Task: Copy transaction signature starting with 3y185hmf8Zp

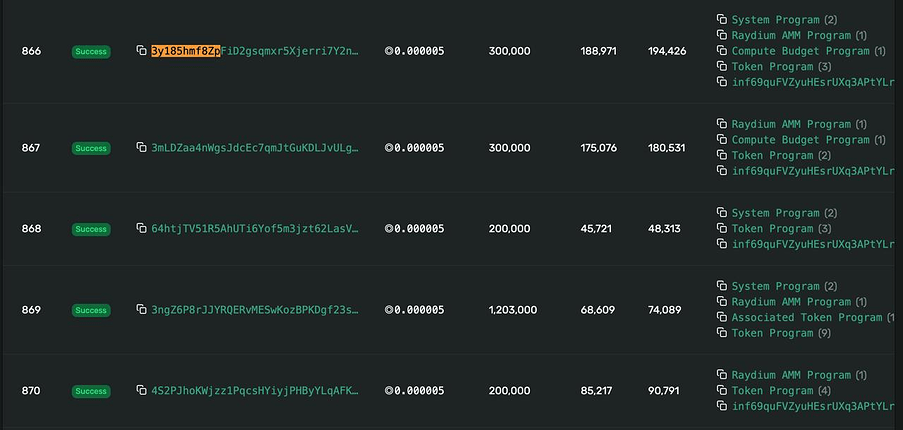Action: (x=142, y=50)
